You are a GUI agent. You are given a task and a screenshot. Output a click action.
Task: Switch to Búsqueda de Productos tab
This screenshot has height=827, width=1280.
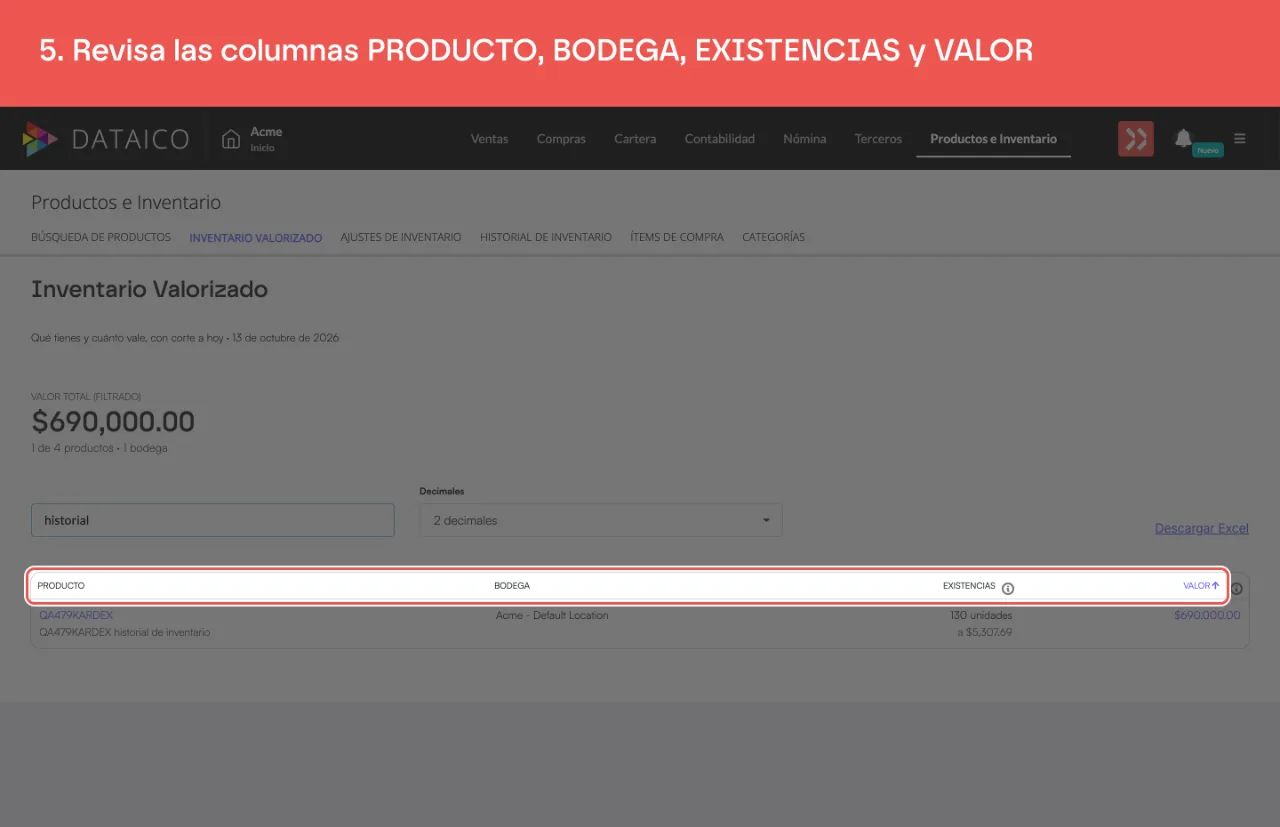pos(101,237)
